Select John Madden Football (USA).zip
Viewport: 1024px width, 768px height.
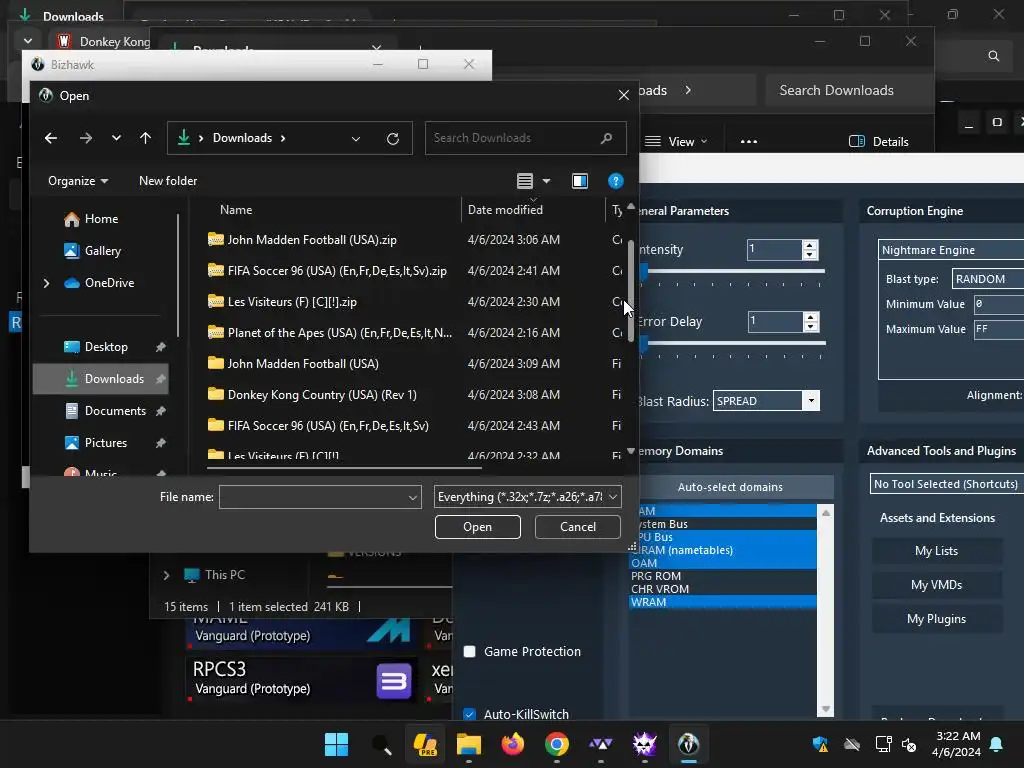312,240
